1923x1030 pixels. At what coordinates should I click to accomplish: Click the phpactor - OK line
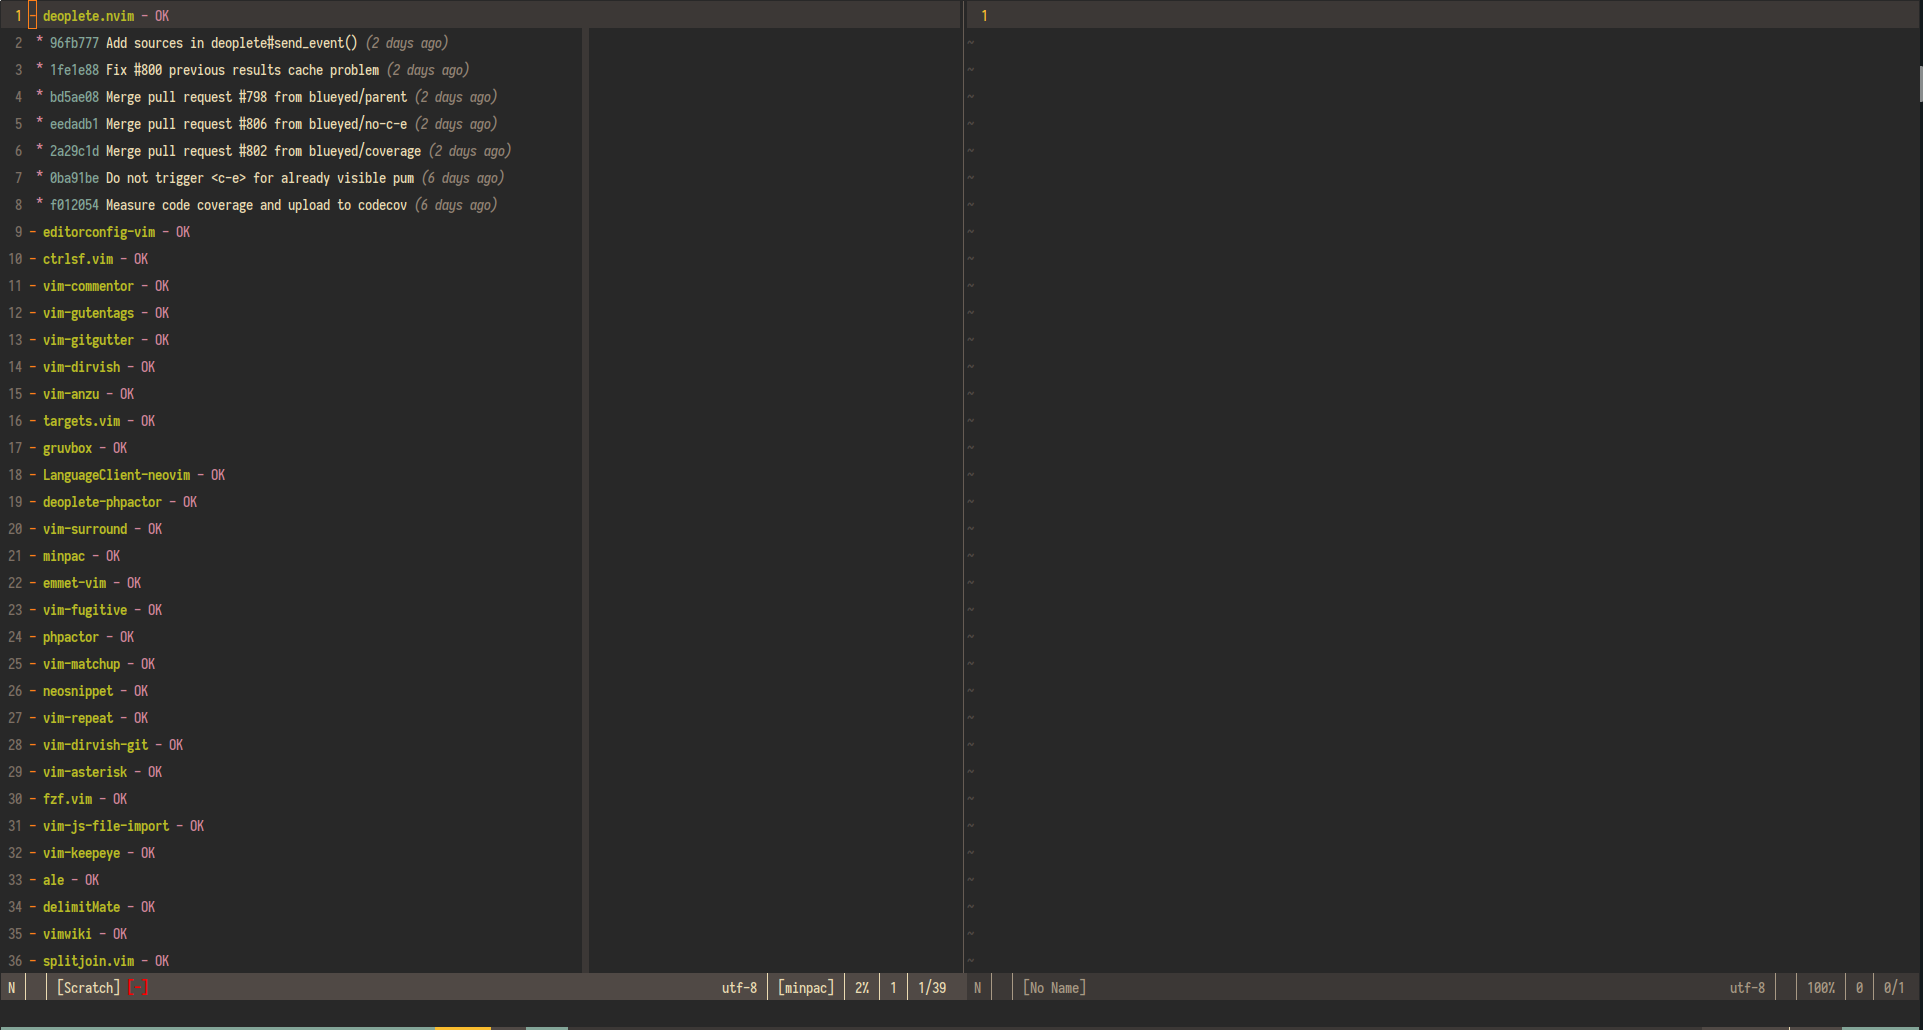pos(82,637)
